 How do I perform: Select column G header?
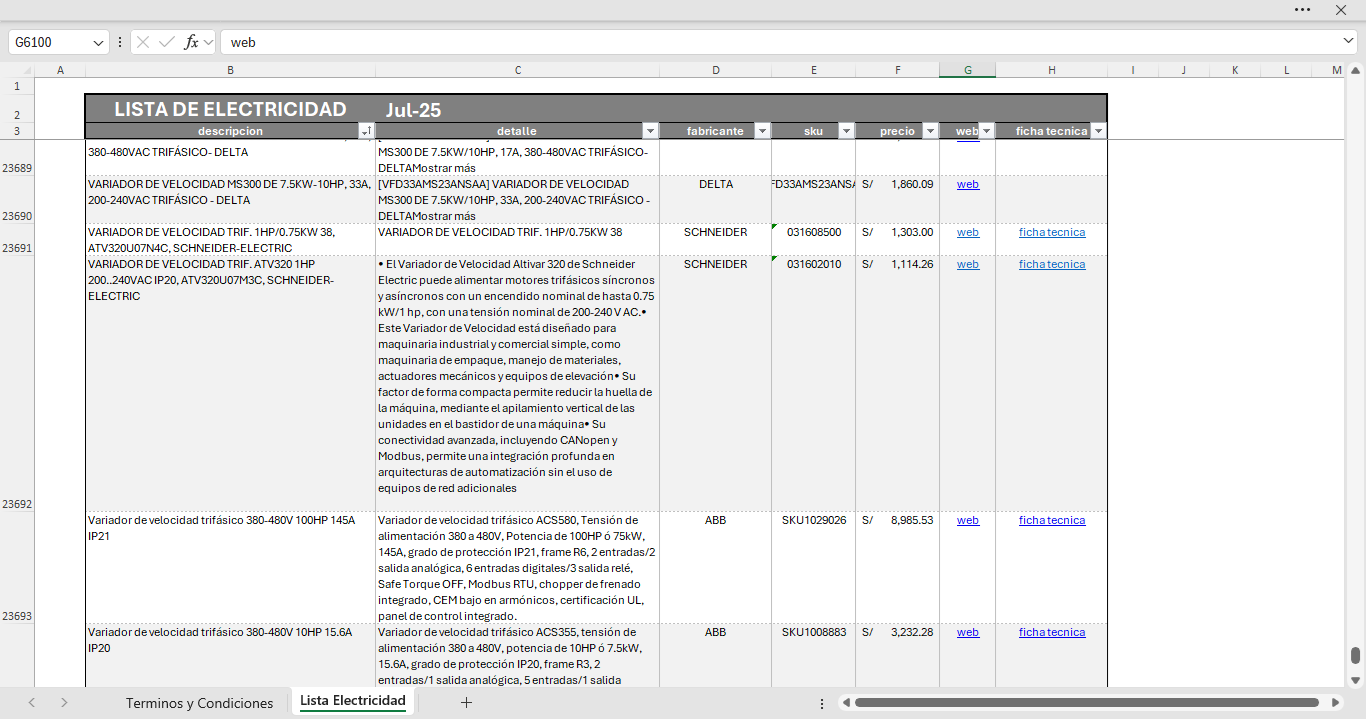point(967,70)
